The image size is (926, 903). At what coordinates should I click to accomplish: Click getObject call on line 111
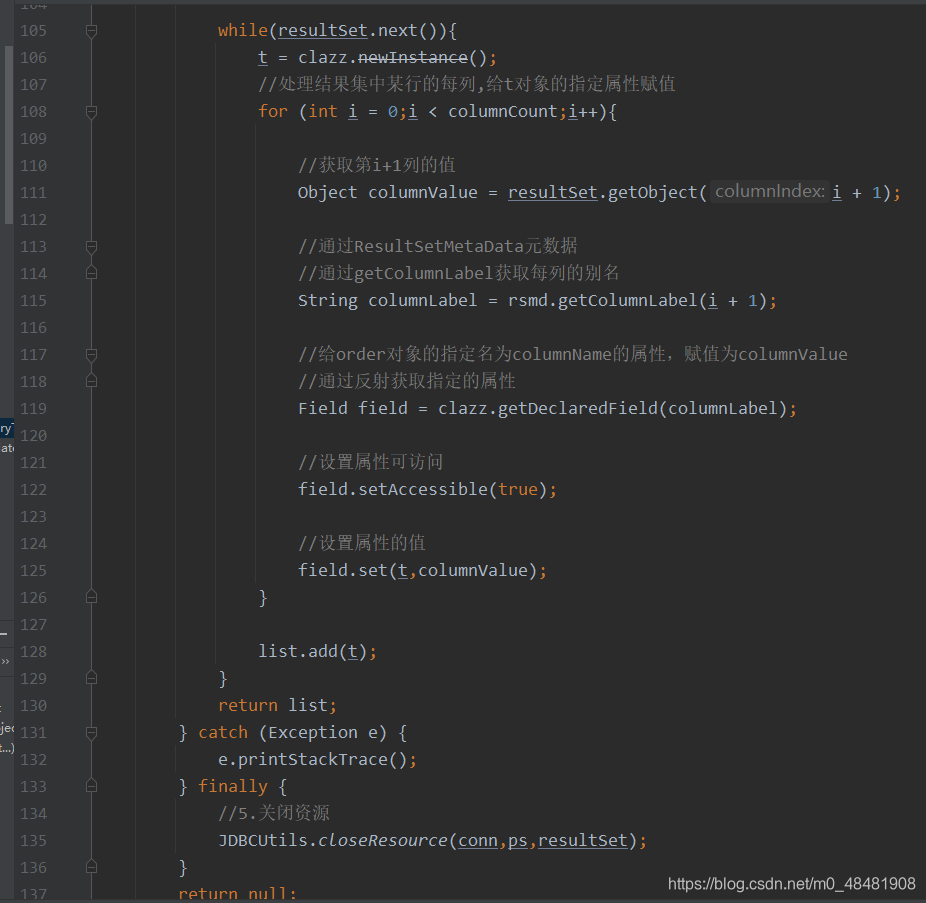(x=653, y=193)
